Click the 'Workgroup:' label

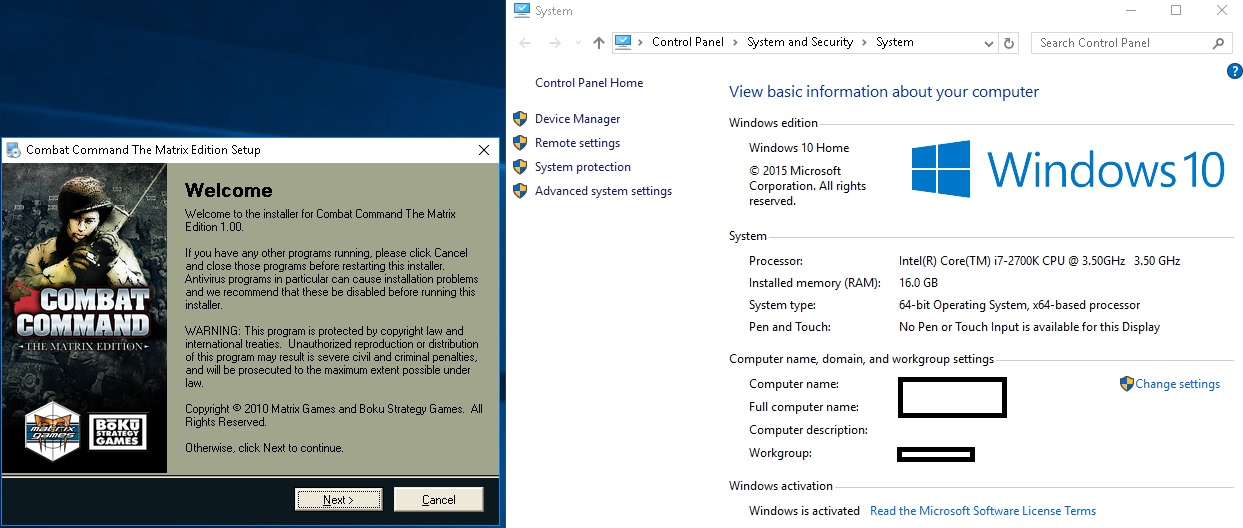coord(780,453)
